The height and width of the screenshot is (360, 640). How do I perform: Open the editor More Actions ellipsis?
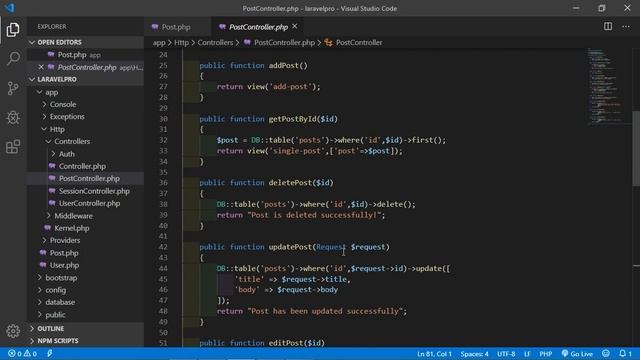pos(626,27)
